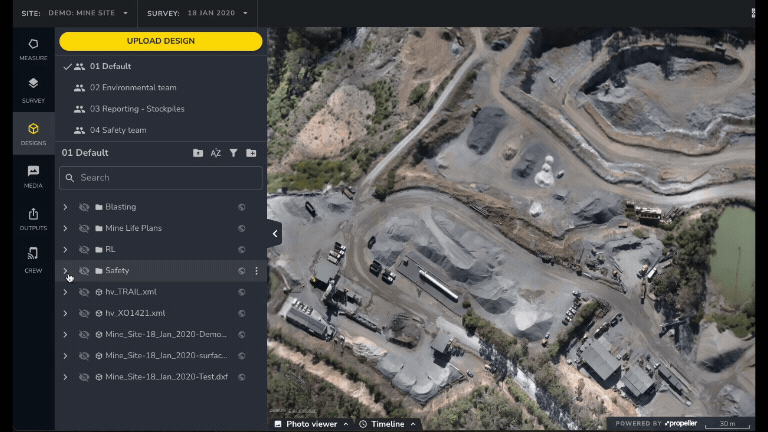Screen dimensions: 768x432
Task: Open the Site dropdown Demo: Mine Site
Action: pos(88,13)
